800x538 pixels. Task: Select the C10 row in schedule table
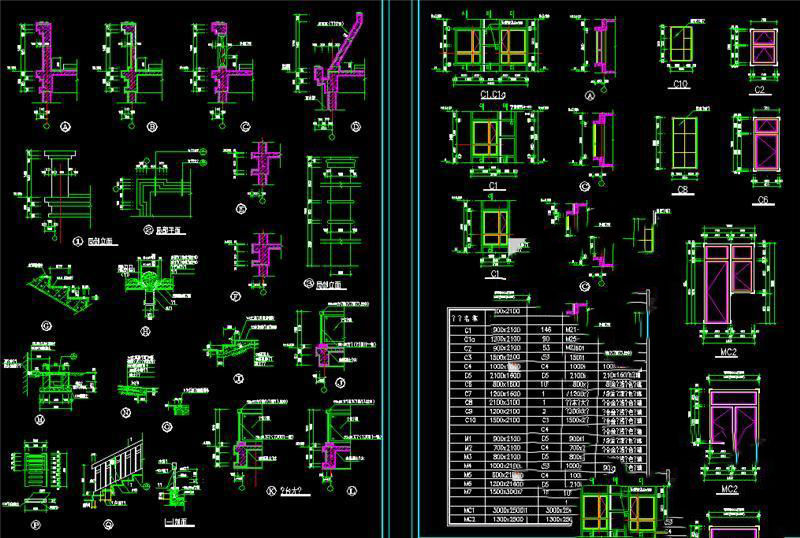tap(468, 422)
